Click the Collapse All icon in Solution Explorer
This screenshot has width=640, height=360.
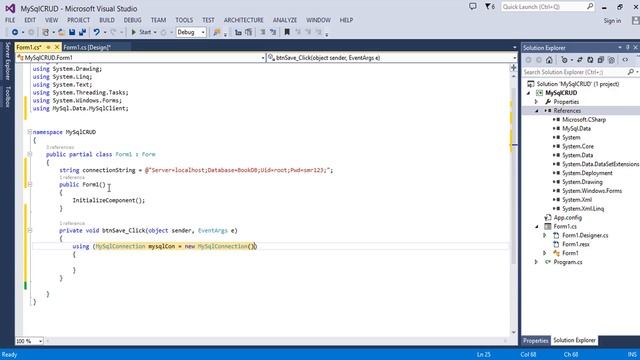click(601, 60)
